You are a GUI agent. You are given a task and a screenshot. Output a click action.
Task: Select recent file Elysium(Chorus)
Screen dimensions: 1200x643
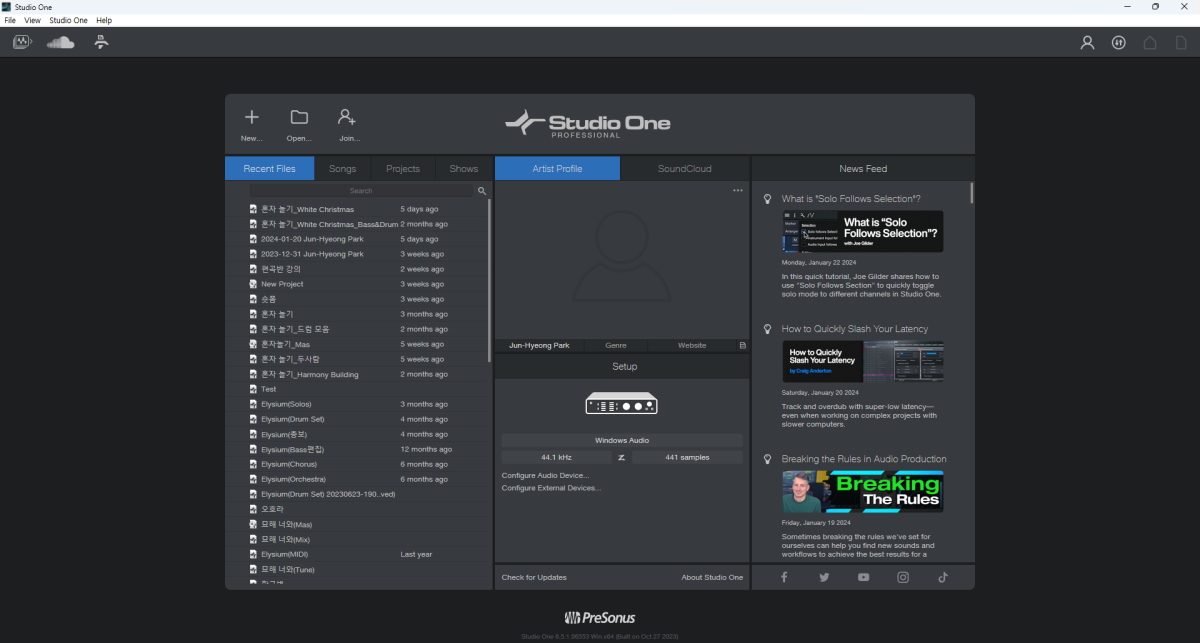(x=366, y=464)
